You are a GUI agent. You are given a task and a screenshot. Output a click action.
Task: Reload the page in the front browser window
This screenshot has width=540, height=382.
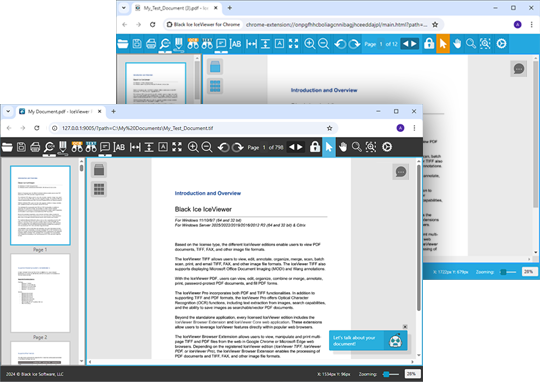click(37, 128)
